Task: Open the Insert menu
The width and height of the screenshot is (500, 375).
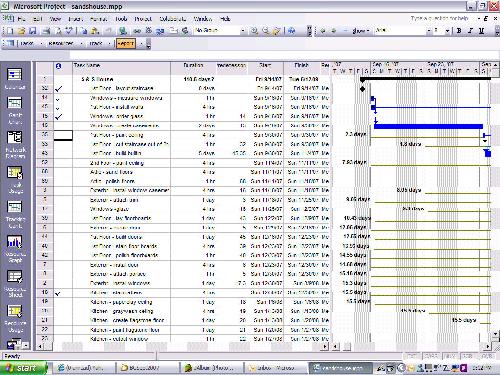Action: pyautogui.click(x=75, y=19)
